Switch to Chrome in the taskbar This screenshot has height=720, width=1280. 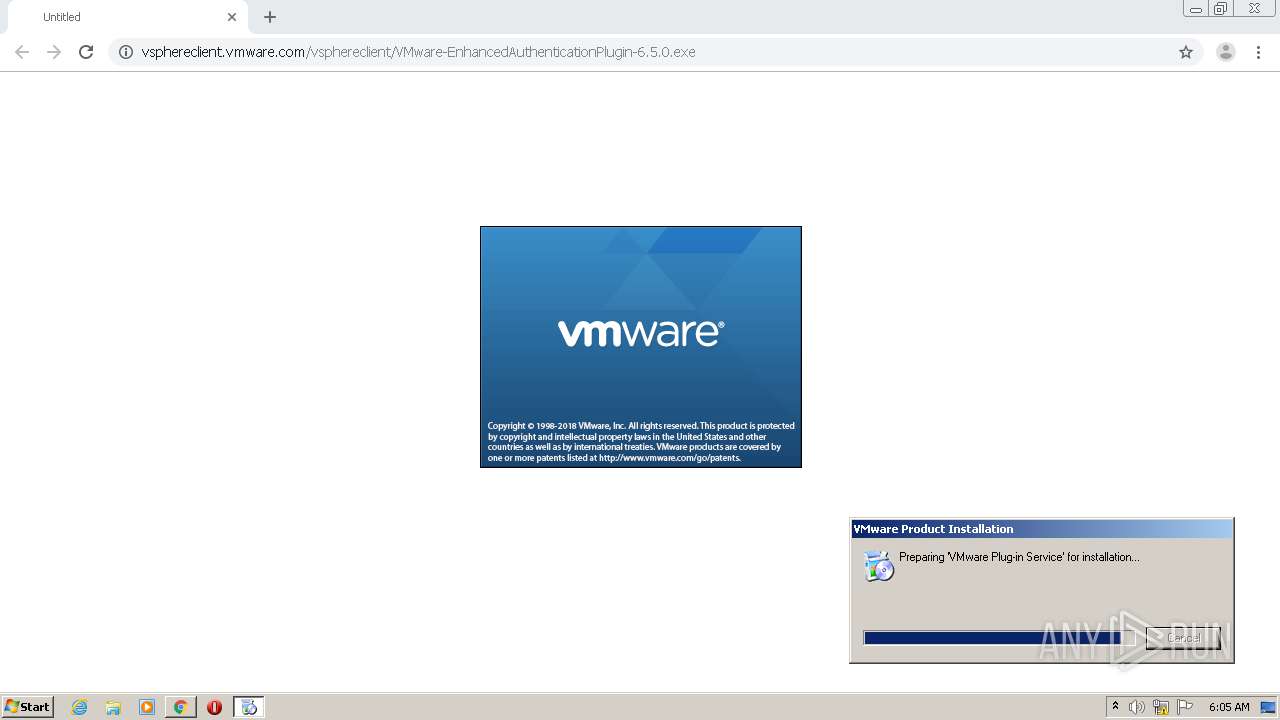[180, 707]
